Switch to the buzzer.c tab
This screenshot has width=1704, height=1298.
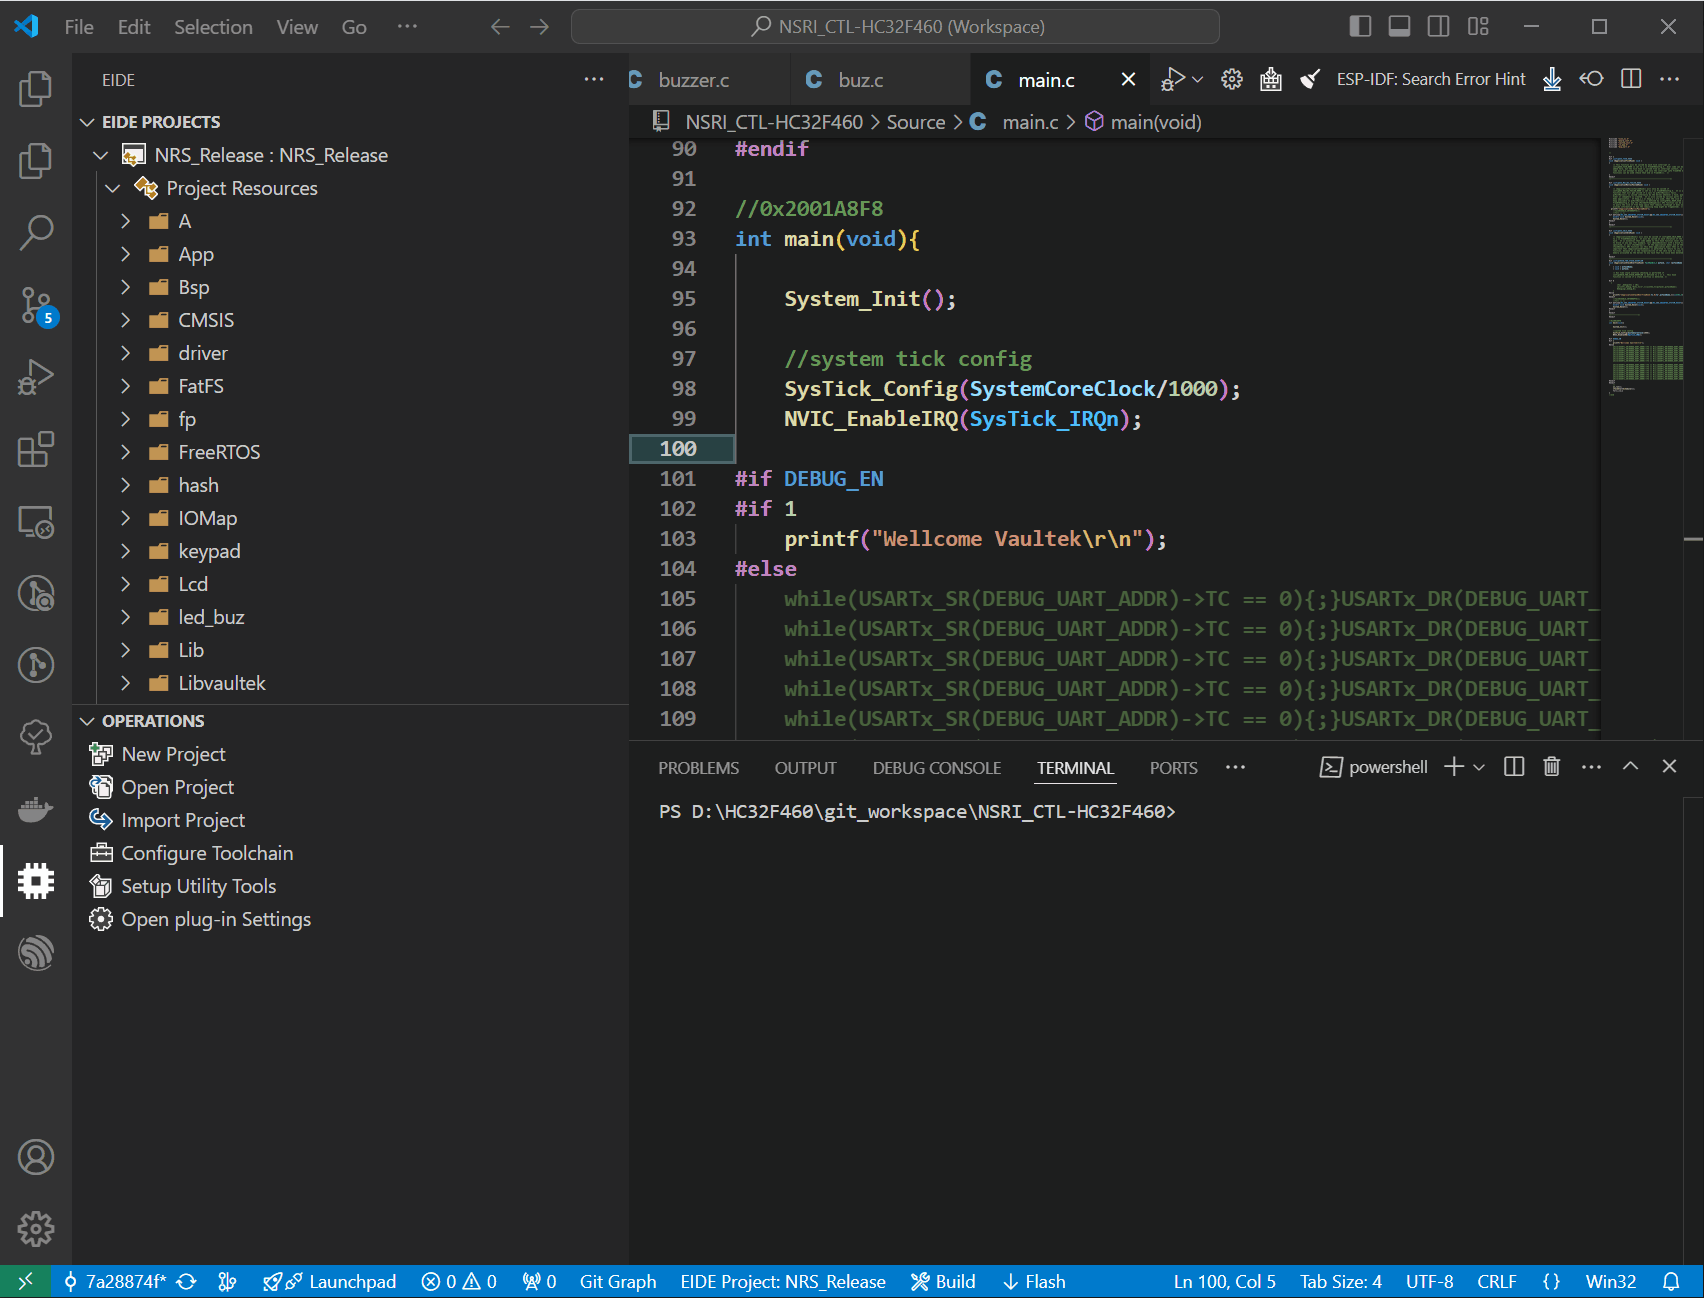[694, 80]
